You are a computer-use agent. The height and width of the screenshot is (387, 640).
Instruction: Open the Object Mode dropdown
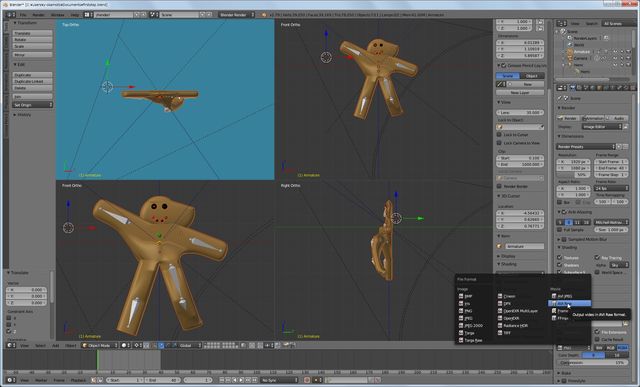pos(100,345)
